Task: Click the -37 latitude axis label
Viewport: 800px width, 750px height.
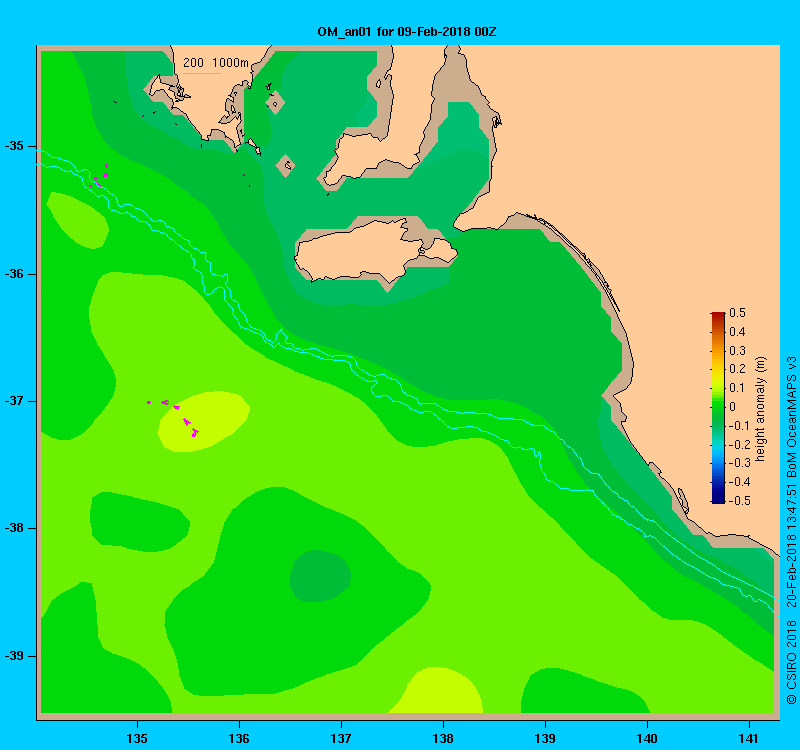Action: [14, 401]
